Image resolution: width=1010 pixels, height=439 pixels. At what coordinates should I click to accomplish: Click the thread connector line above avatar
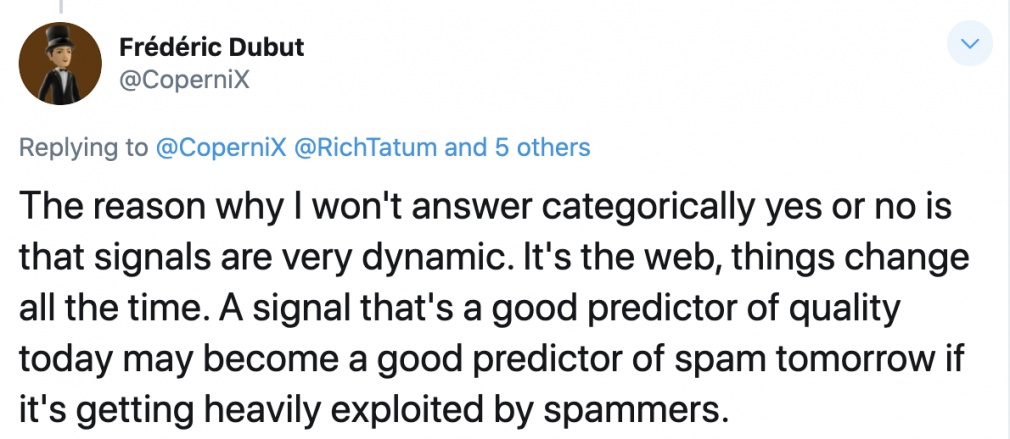point(61,6)
